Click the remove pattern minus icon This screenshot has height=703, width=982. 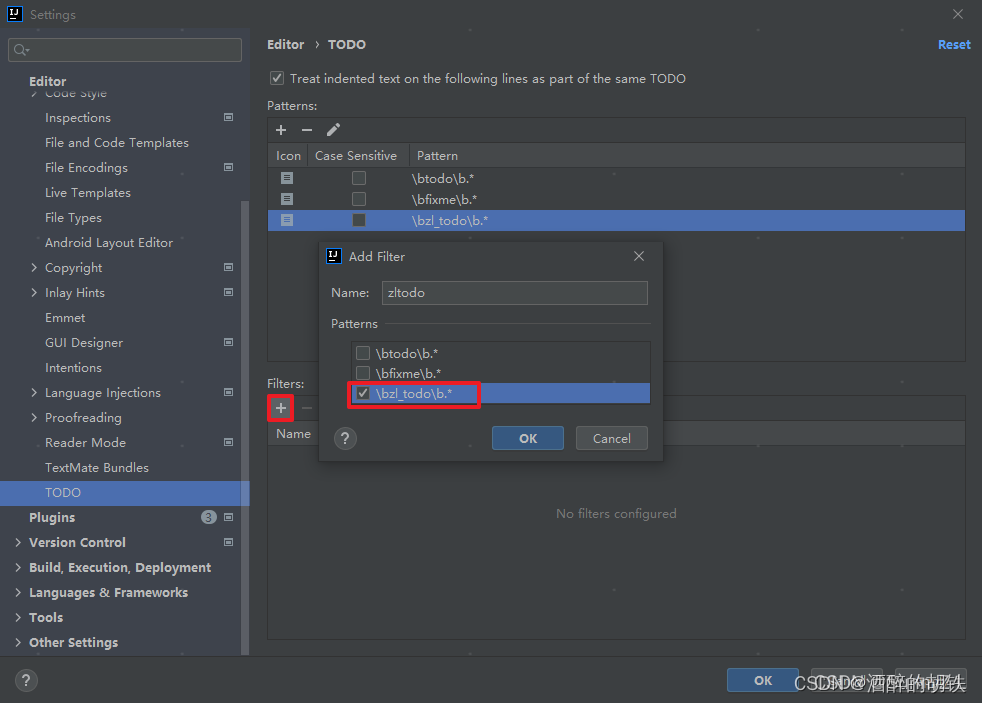coord(307,130)
